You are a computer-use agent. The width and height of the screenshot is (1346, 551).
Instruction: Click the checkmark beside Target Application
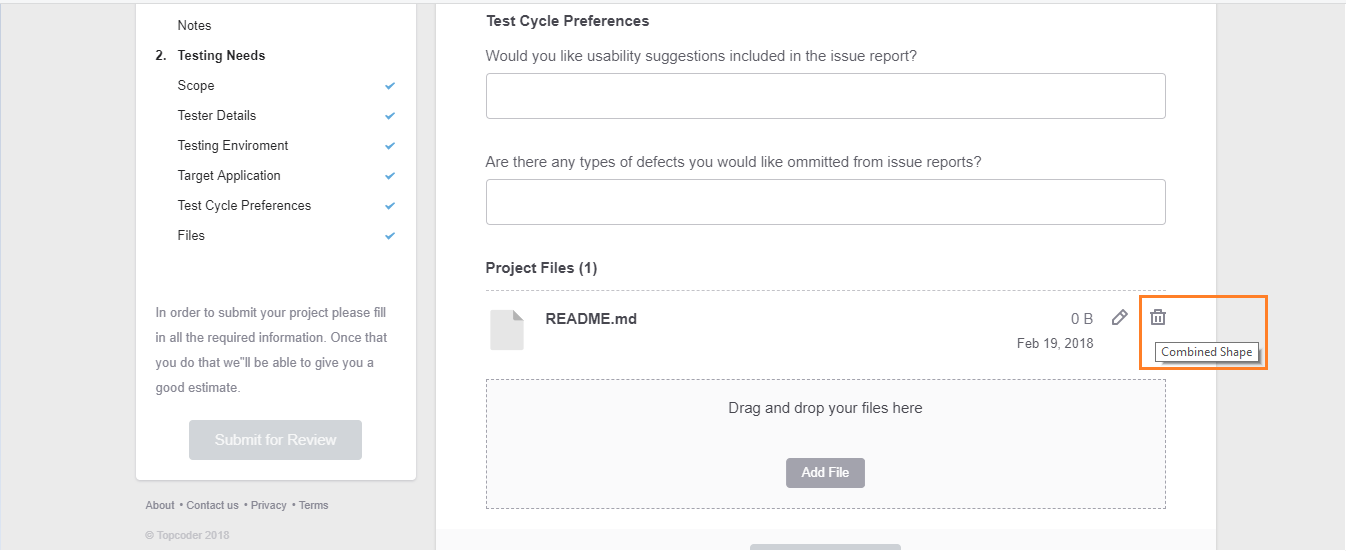pyautogui.click(x=390, y=176)
